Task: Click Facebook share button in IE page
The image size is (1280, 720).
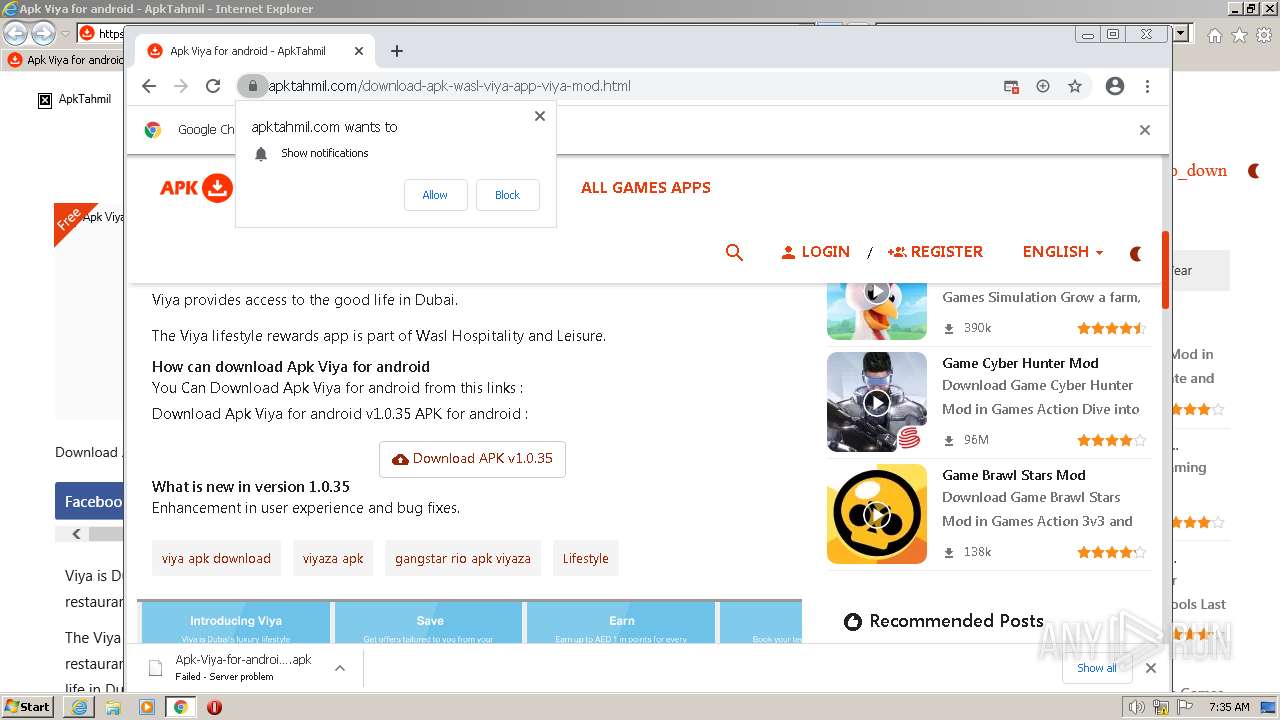Action: [90, 501]
